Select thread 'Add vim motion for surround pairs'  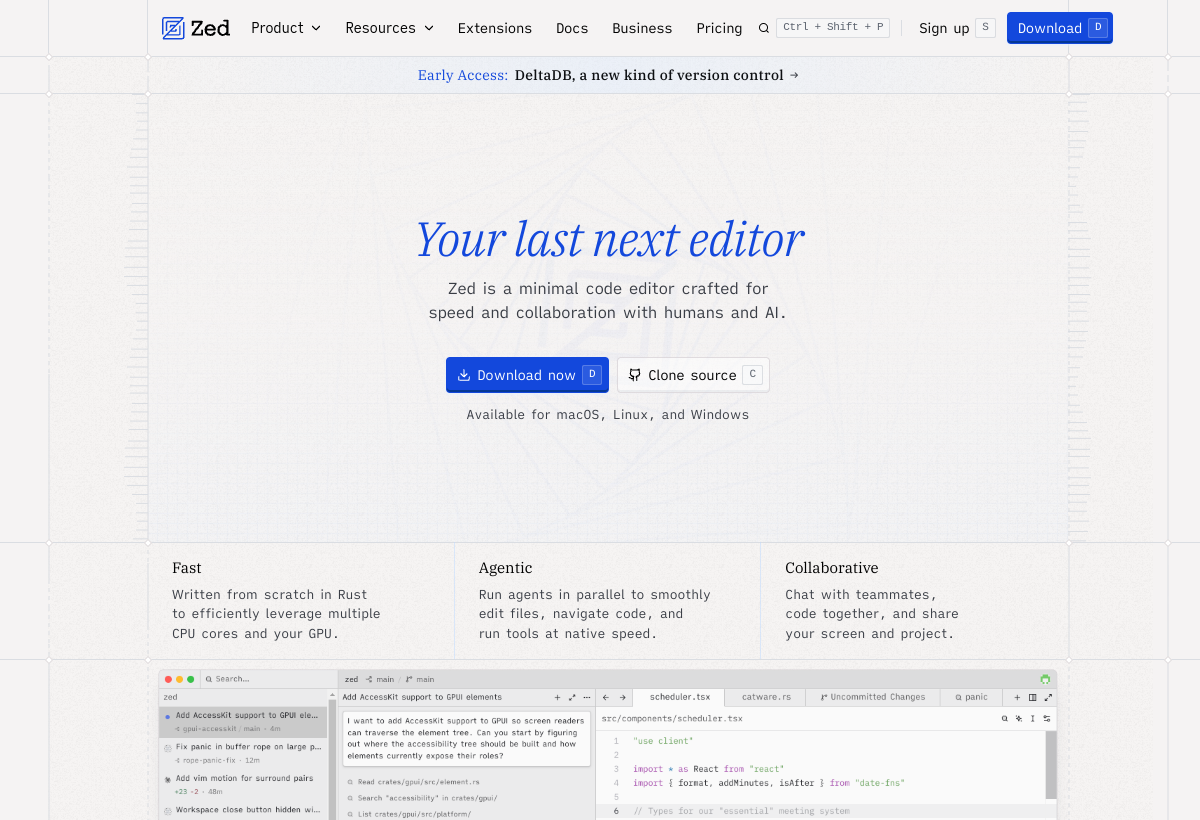[x=243, y=784]
